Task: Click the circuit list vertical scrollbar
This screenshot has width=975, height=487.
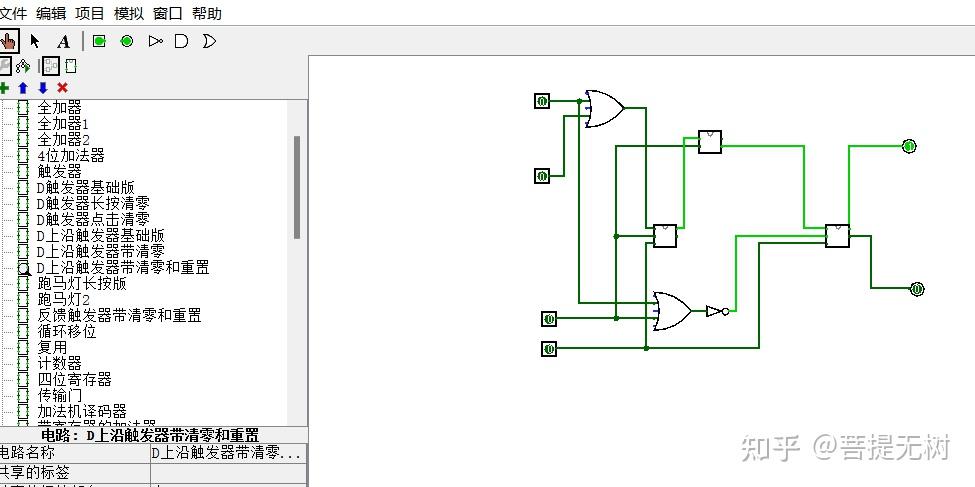Action: pos(297,187)
